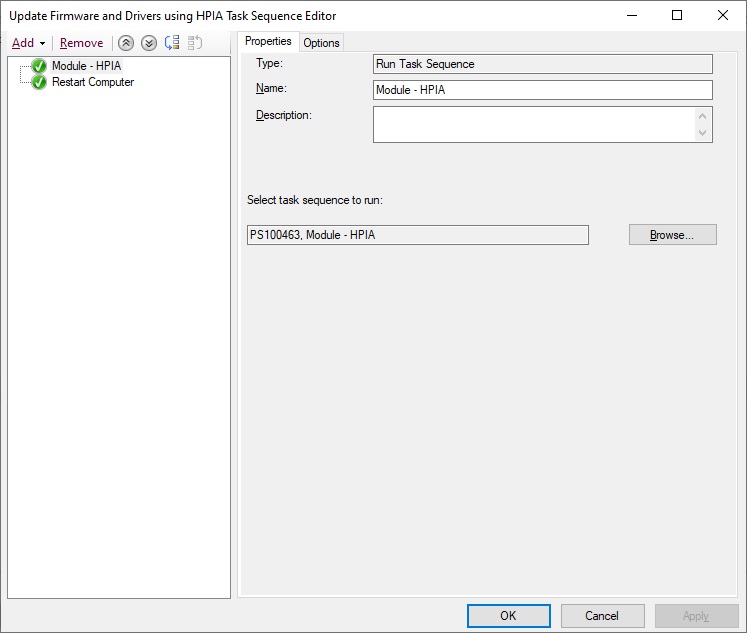
Task: Click into the Description text box
Action: 534,125
